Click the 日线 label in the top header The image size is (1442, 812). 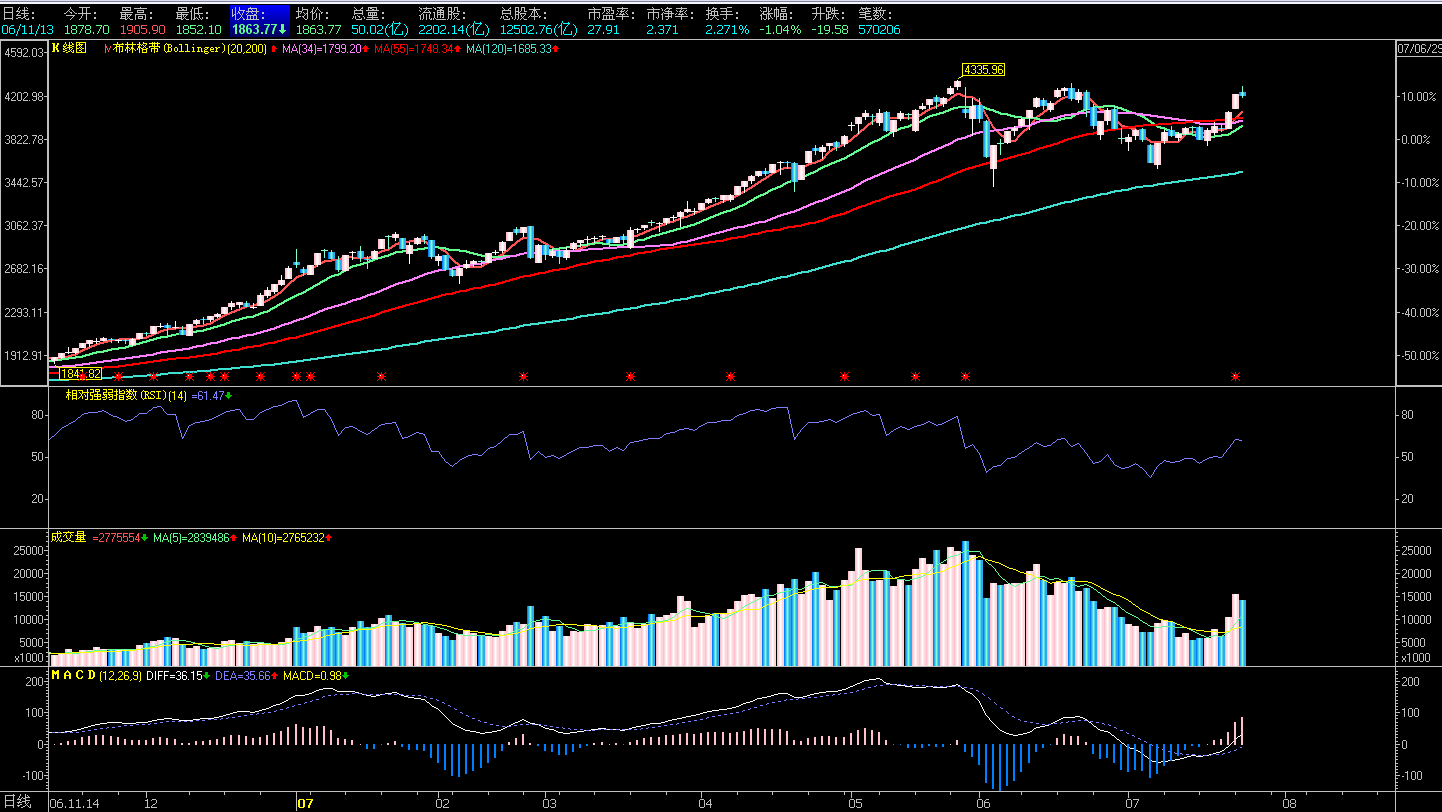(18, 14)
